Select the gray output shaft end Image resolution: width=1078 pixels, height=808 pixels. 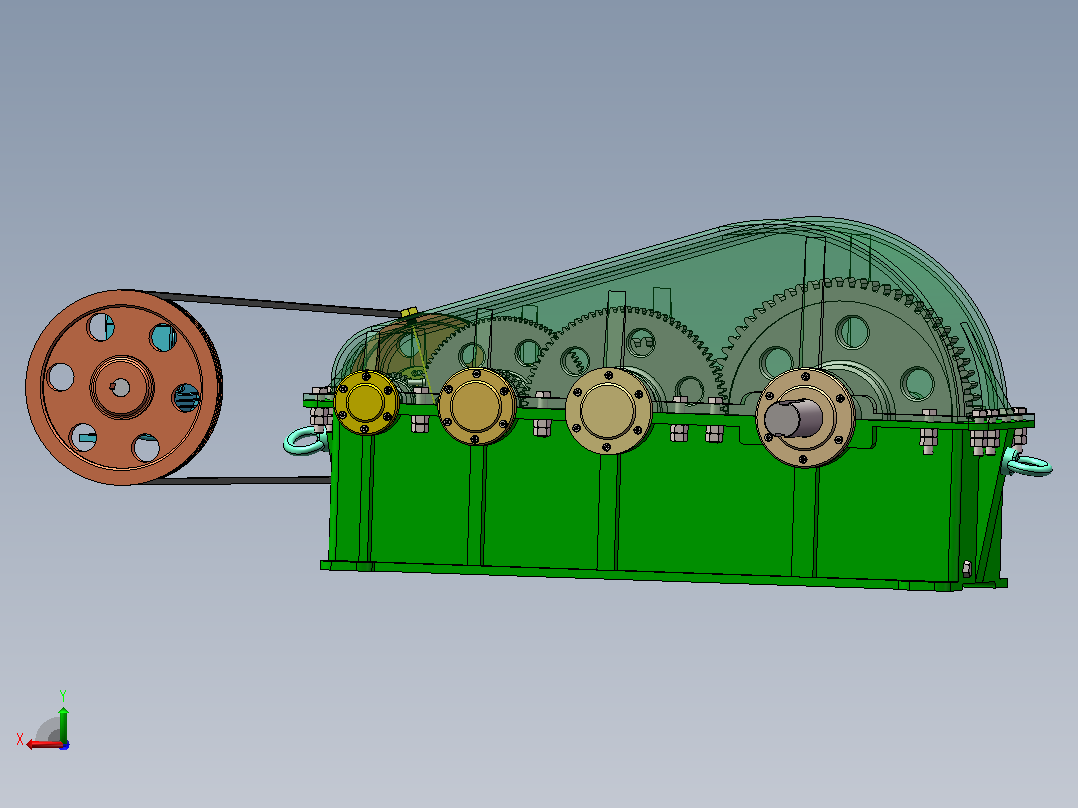(793, 419)
